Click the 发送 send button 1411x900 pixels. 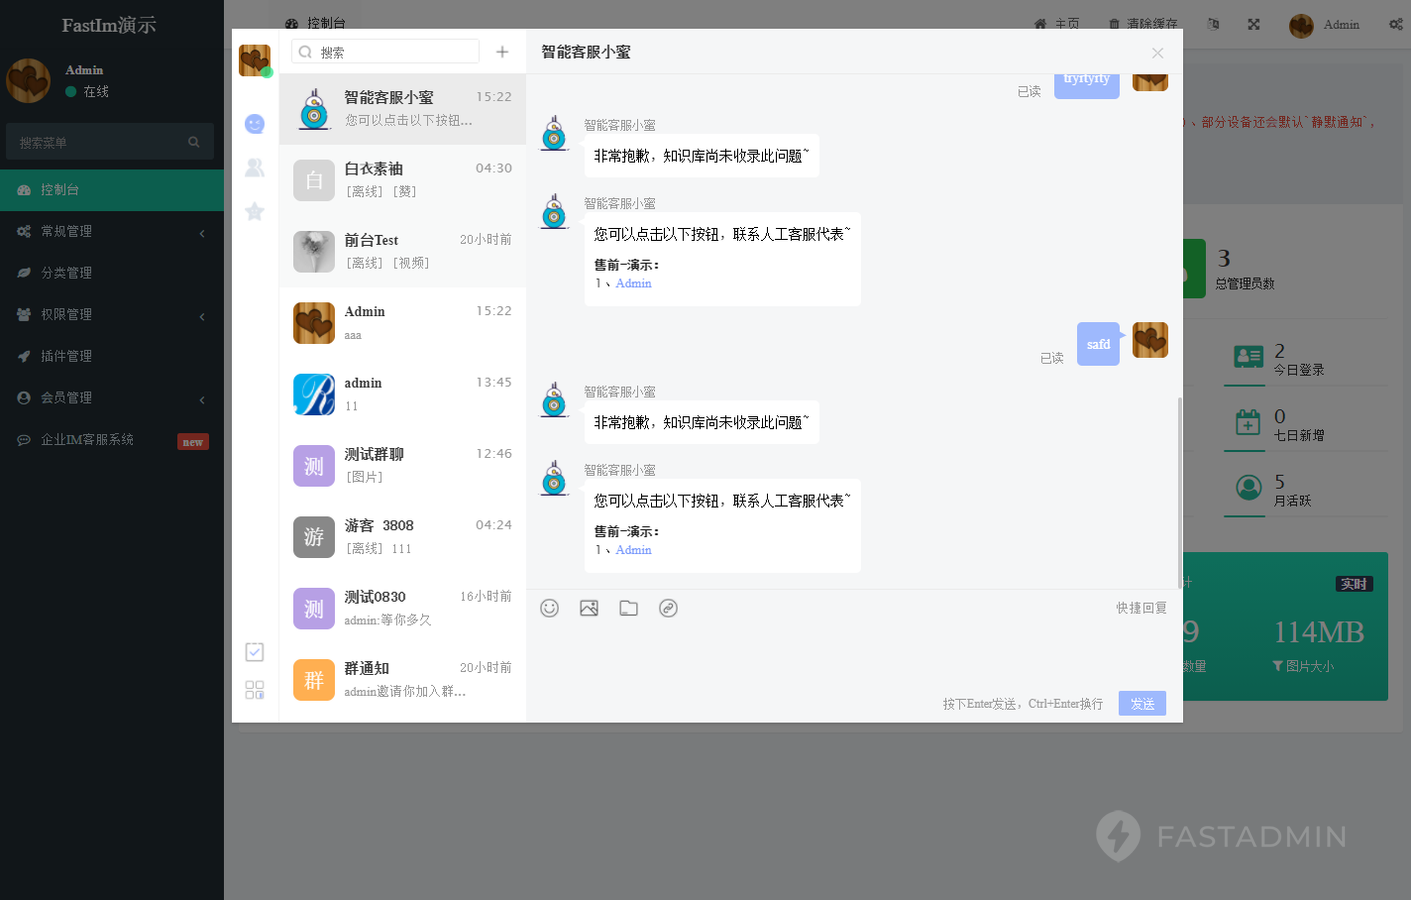point(1142,704)
